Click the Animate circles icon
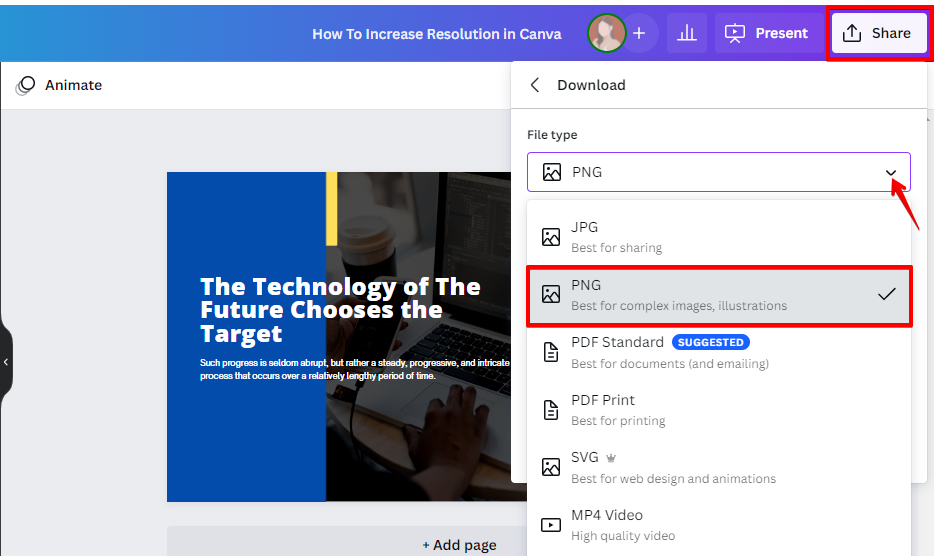 point(26,85)
